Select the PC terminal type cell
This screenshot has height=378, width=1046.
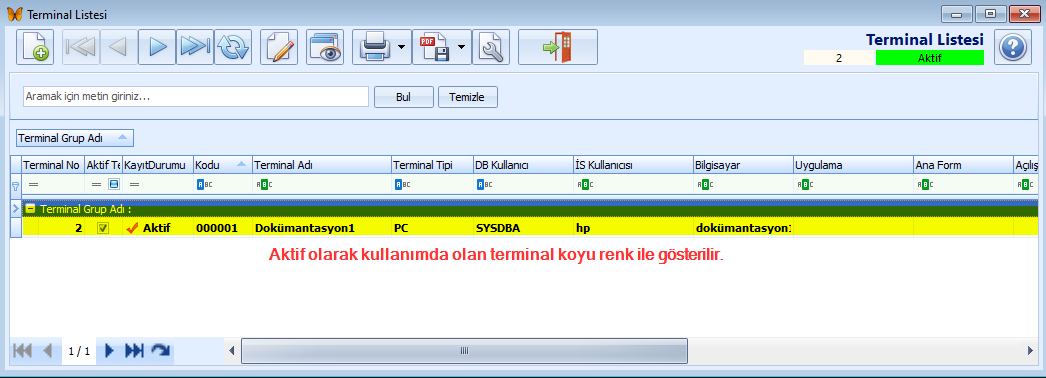pyautogui.click(x=432, y=228)
